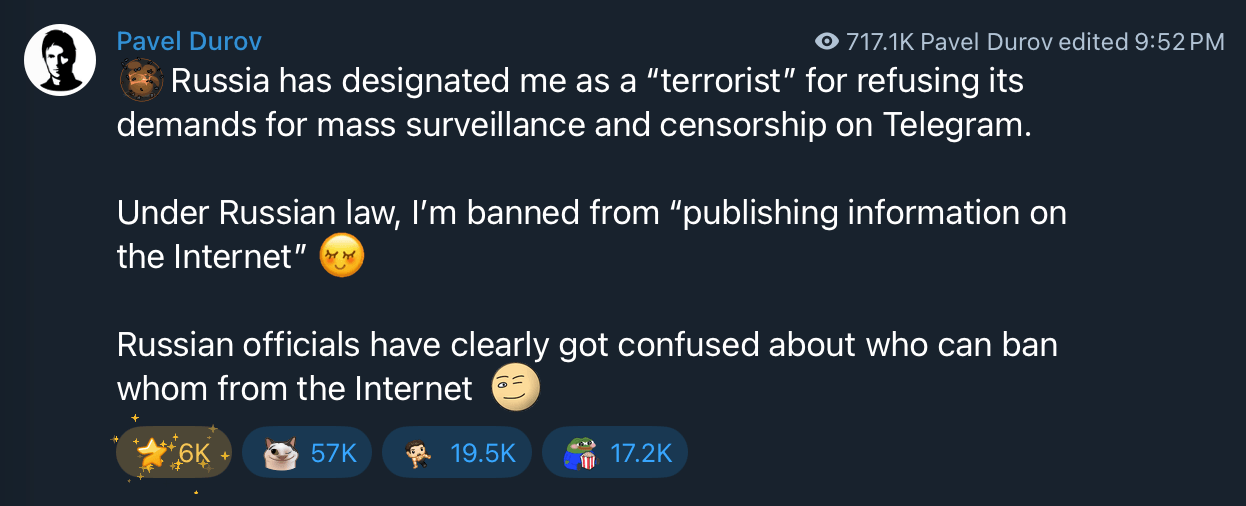This screenshot has width=1246, height=506.
Task: Toggle the 17.2K reaction count
Action: 615,453
